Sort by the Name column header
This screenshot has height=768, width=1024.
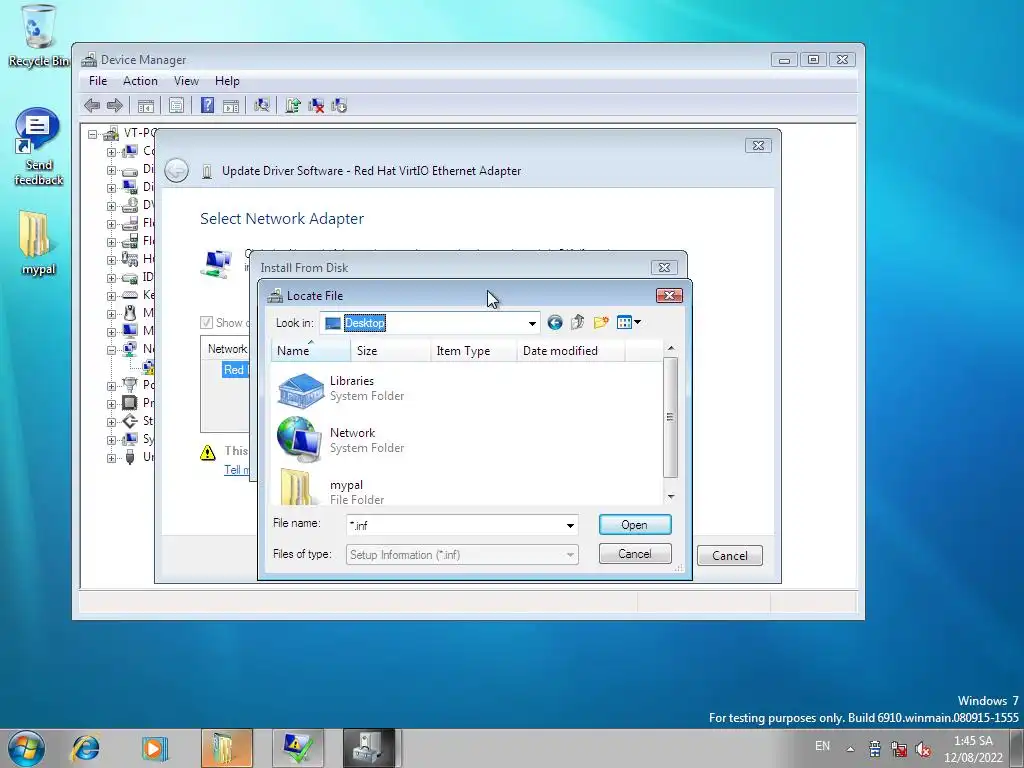(x=311, y=351)
